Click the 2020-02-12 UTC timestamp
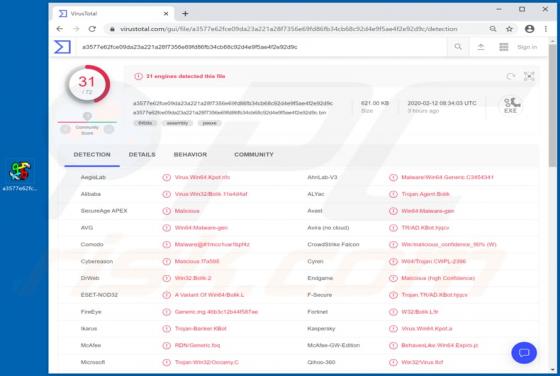The height and width of the screenshot is (376, 560). pyautogui.click(x=442, y=103)
